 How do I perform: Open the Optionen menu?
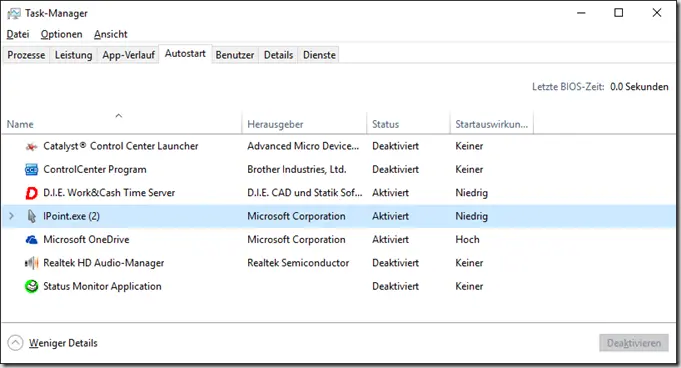tap(61, 34)
